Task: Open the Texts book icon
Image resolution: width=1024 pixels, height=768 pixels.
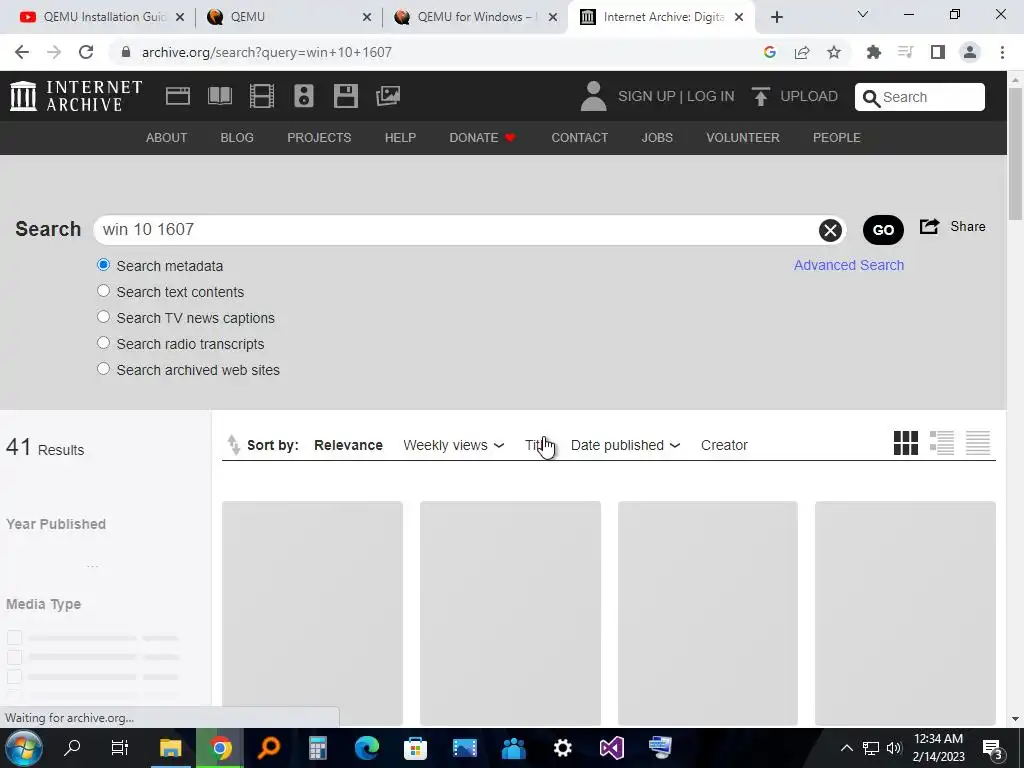Action: click(x=220, y=96)
